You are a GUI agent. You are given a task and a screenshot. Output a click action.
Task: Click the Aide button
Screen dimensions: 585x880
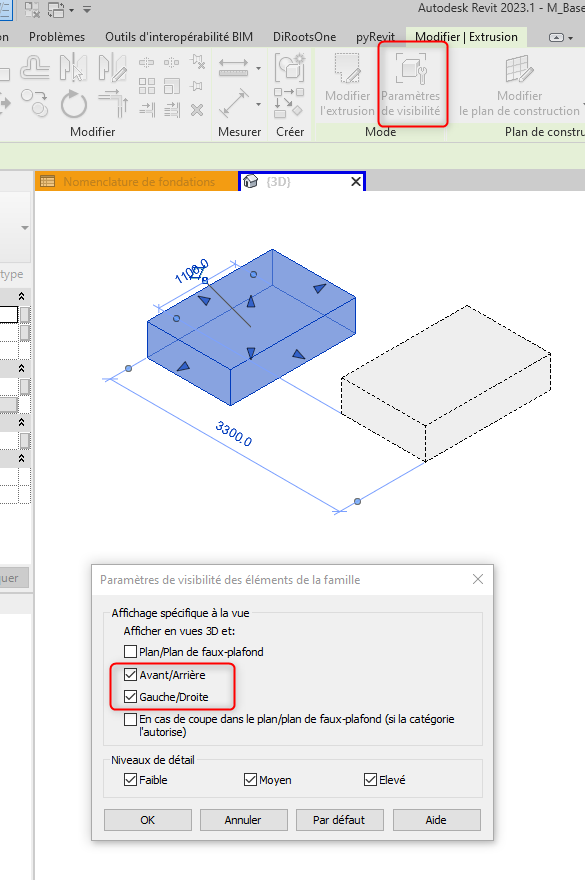click(436, 820)
